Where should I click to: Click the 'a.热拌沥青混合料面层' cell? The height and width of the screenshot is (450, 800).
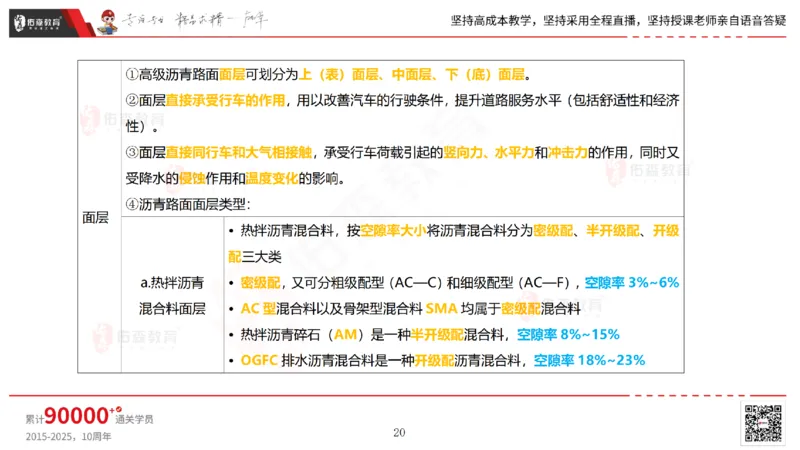click(x=172, y=295)
